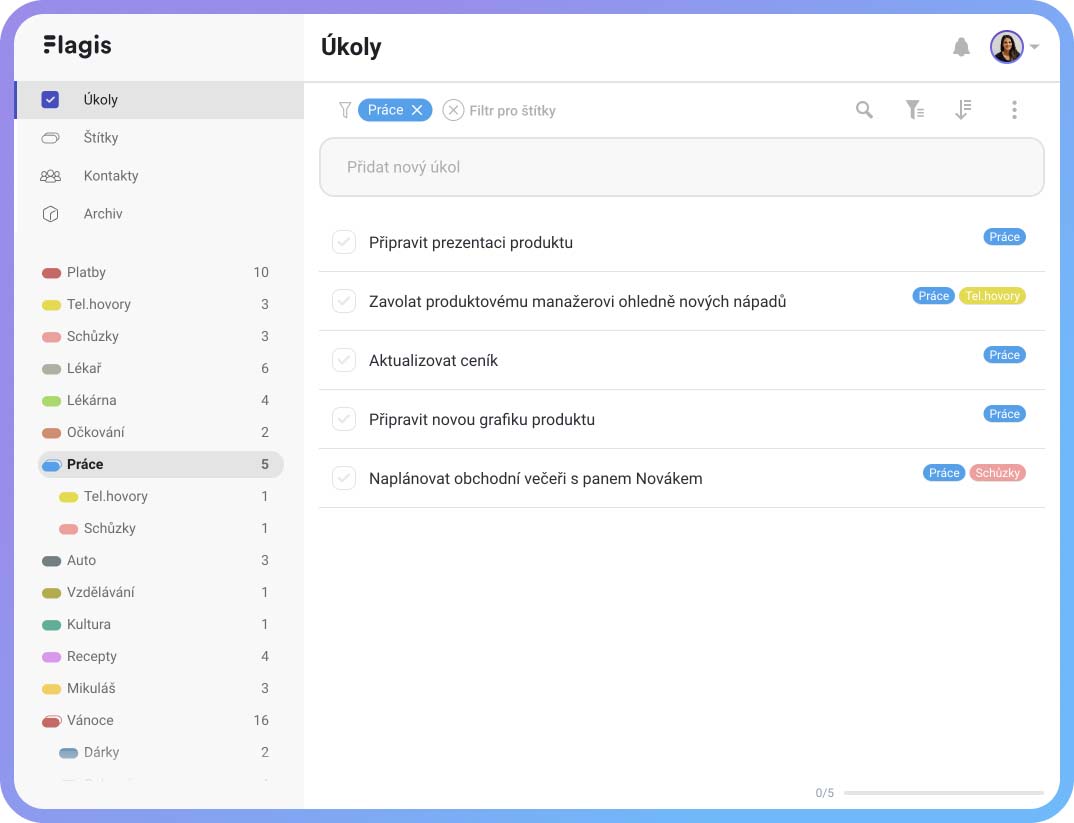Screen dimensions: 1074x823
Task: Focus the Přidat nový úkol input field
Action: pos(682,167)
